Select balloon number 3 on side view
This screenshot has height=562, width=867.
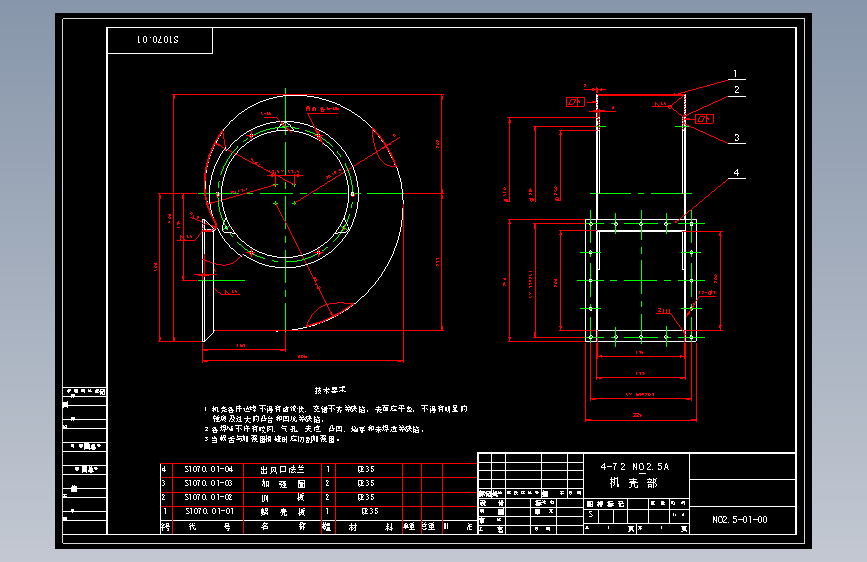737,138
